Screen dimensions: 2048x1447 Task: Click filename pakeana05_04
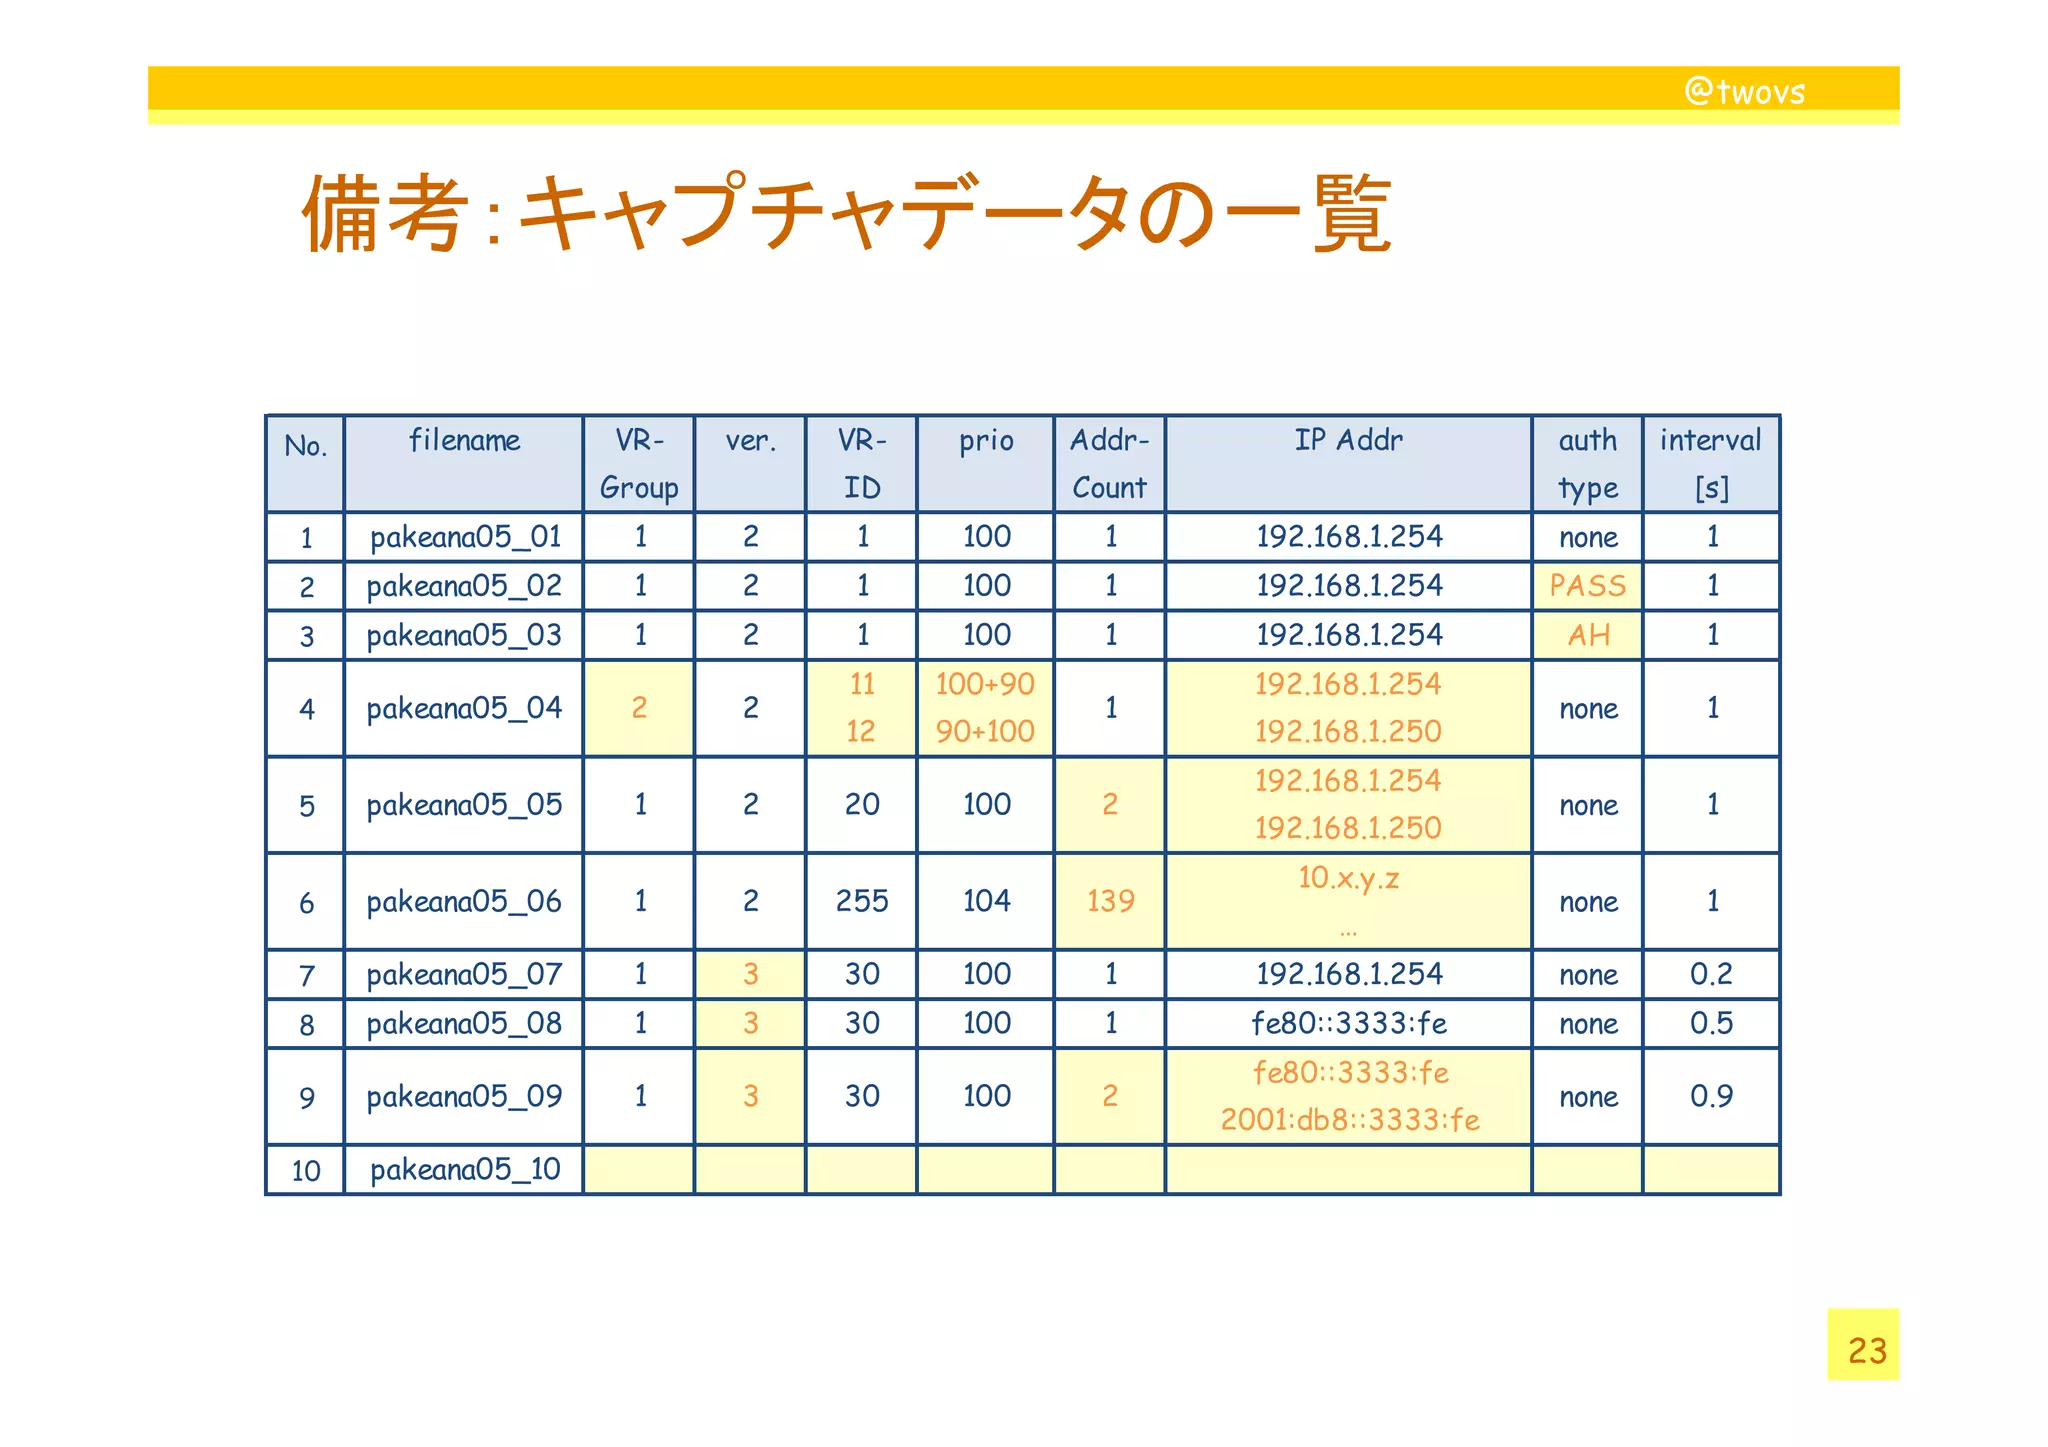pyautogui.click(x=464, y=709)
